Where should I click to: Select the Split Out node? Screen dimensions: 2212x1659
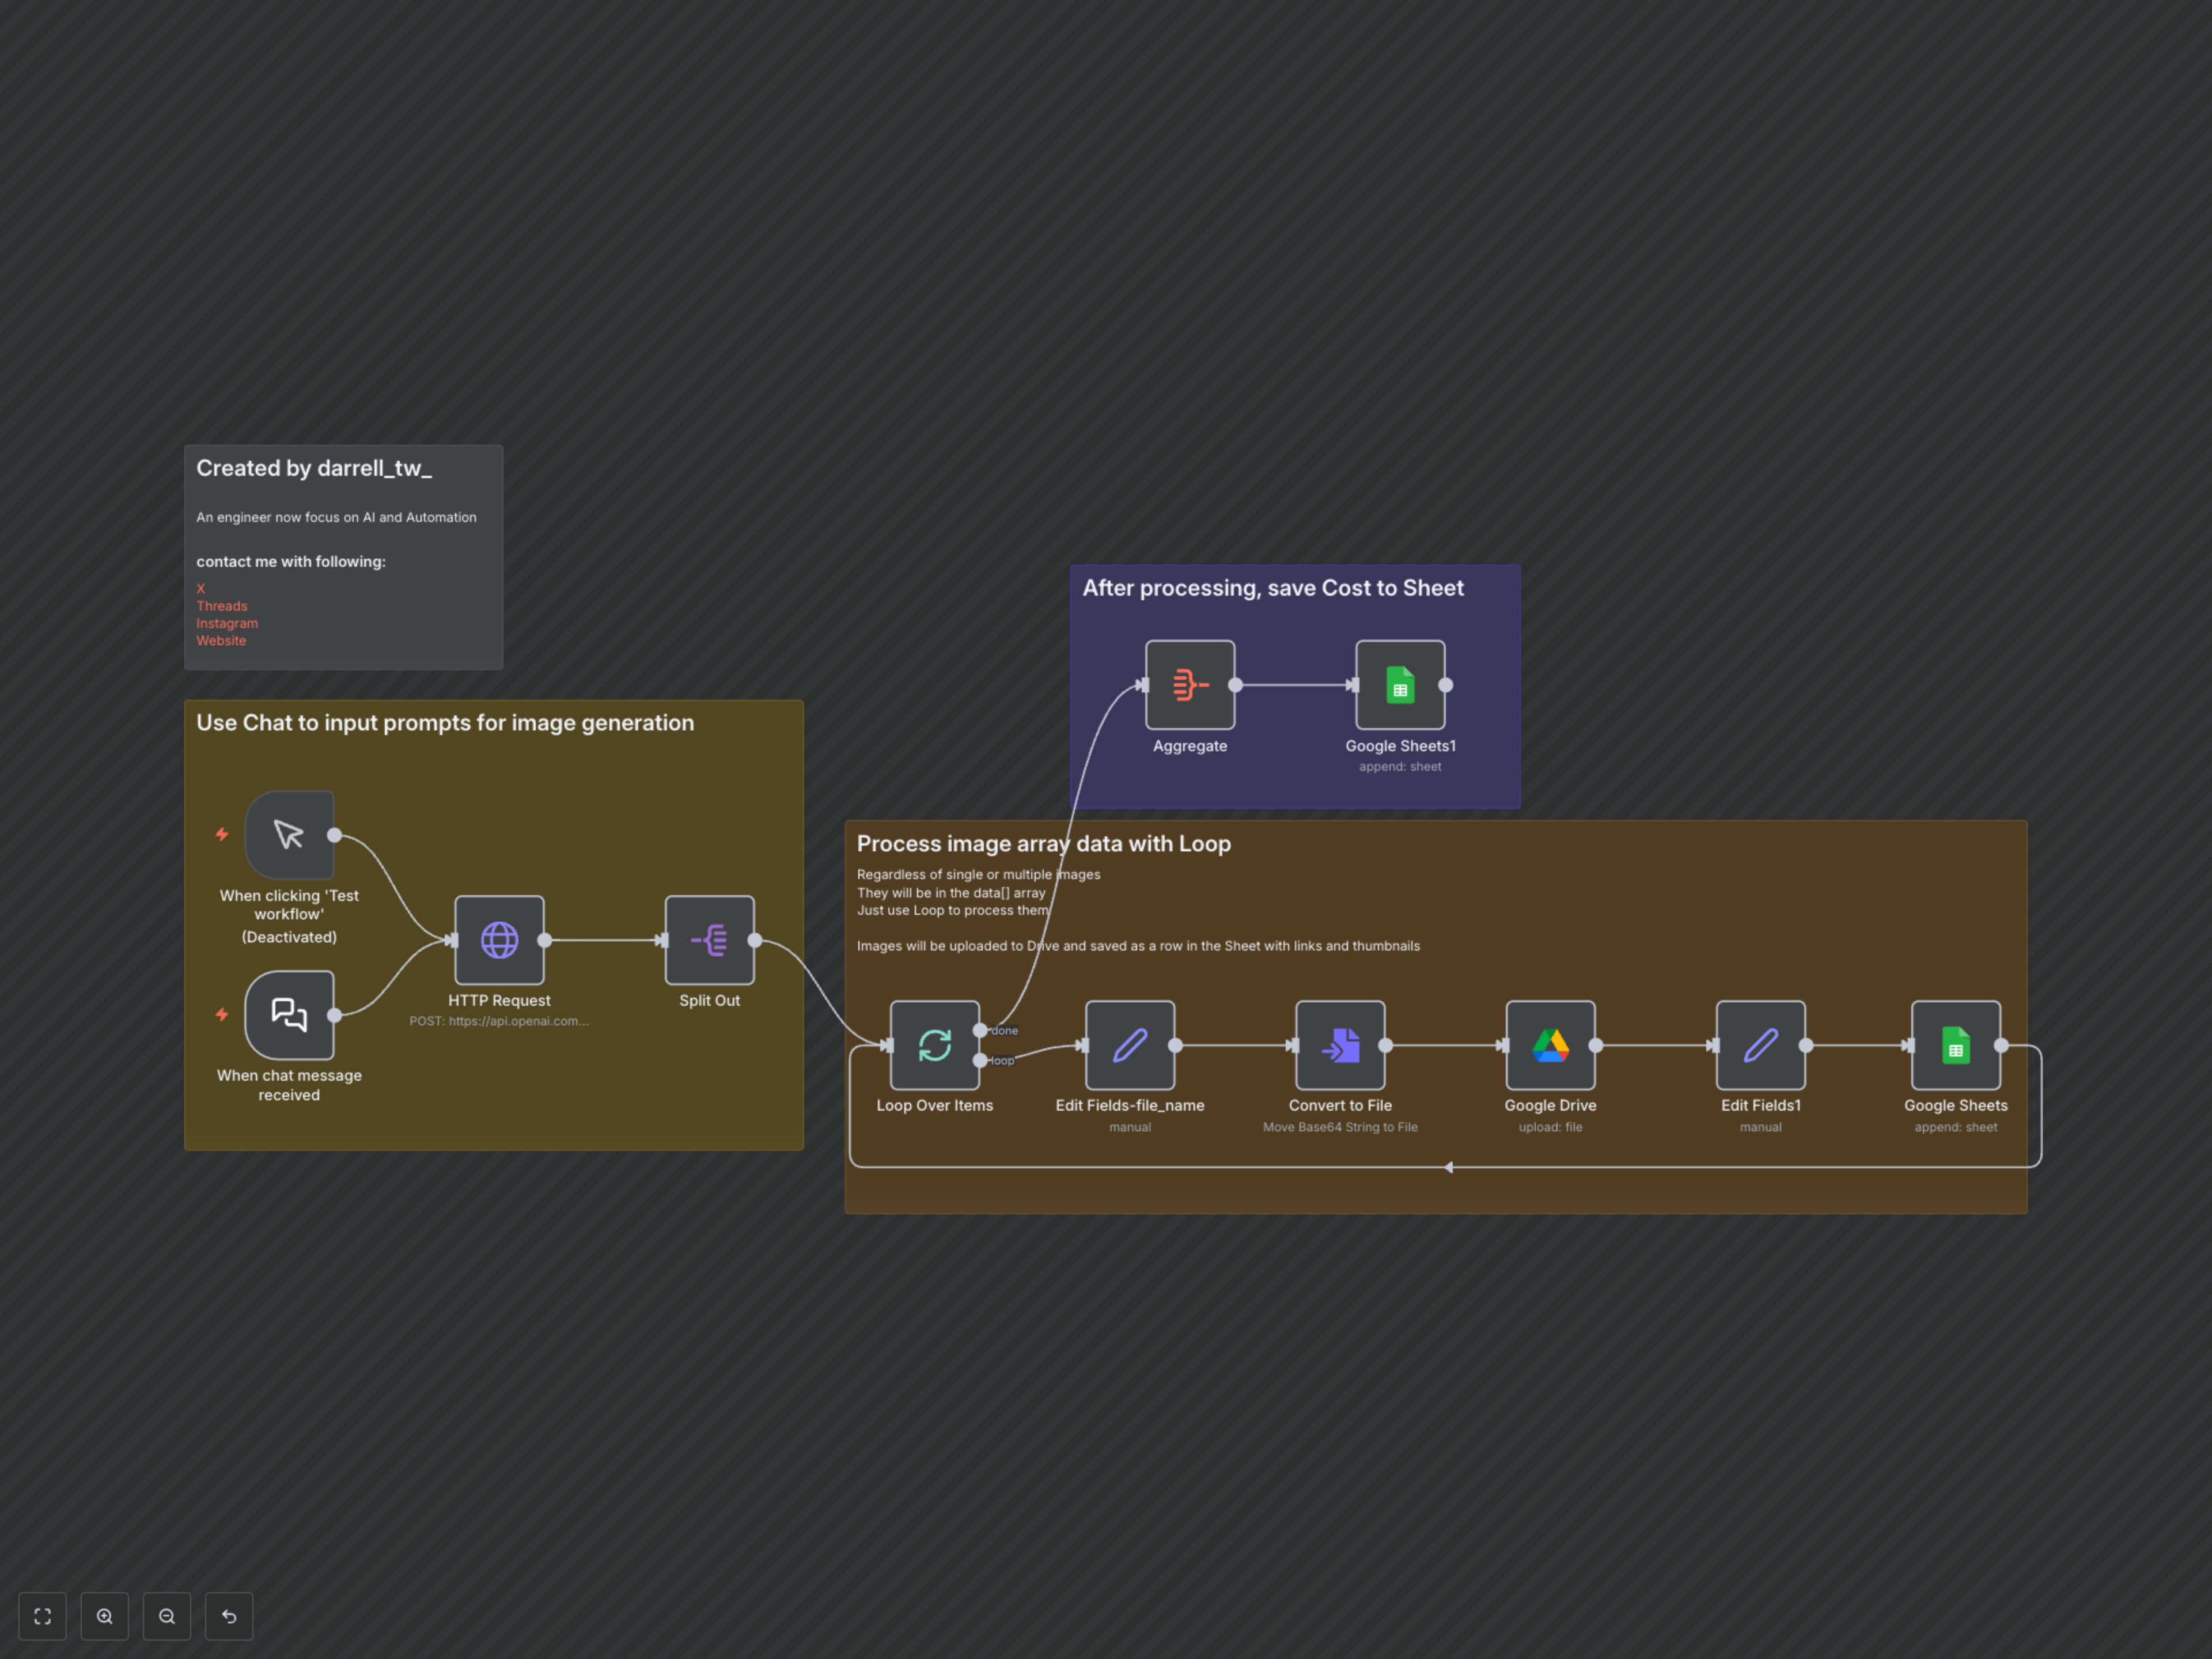[709, 940]
